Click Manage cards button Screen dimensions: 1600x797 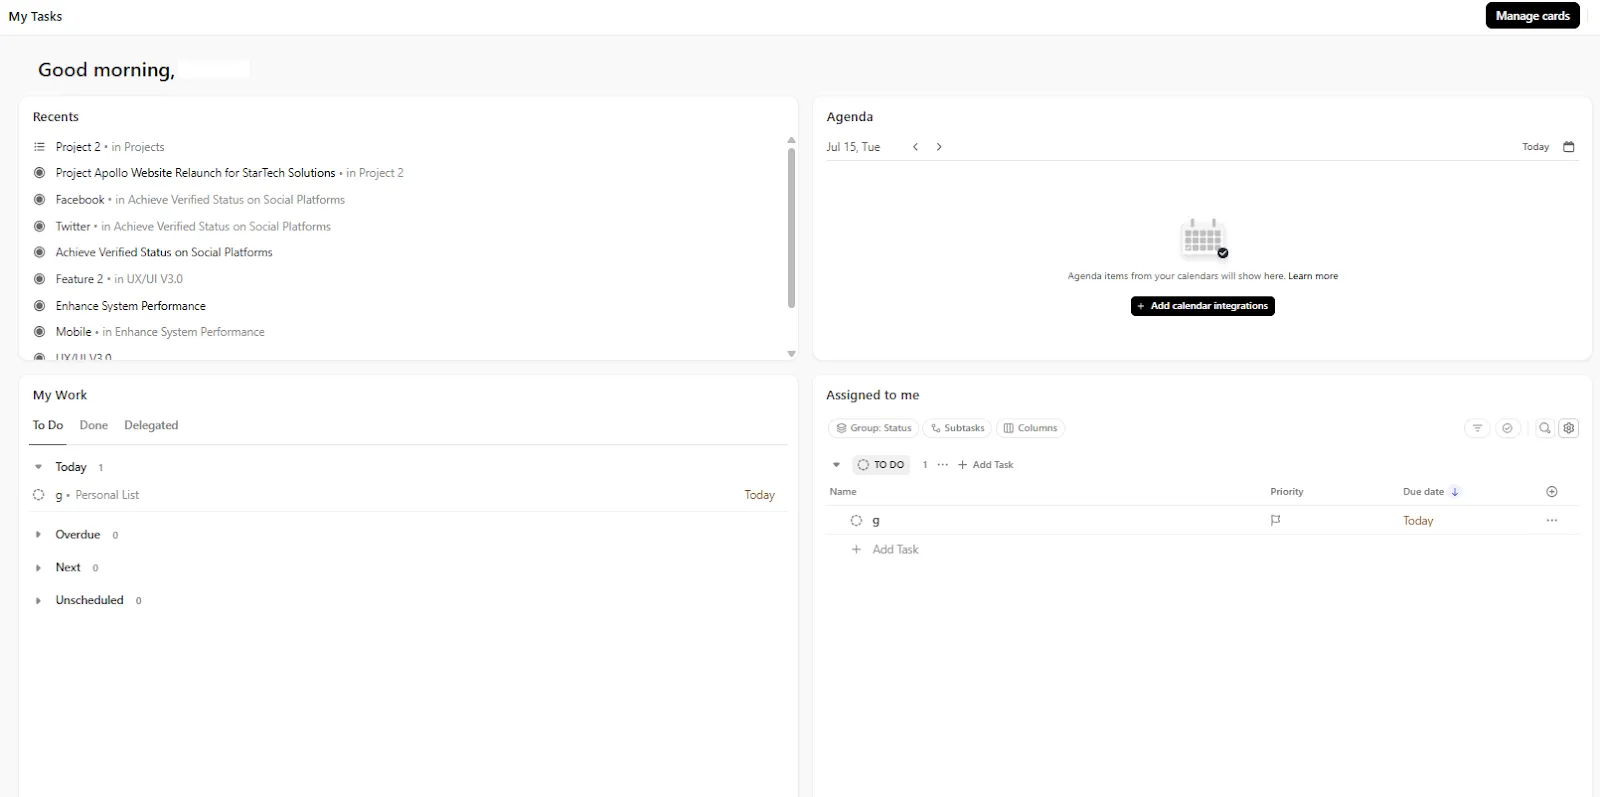click(x=1532, y=16)
